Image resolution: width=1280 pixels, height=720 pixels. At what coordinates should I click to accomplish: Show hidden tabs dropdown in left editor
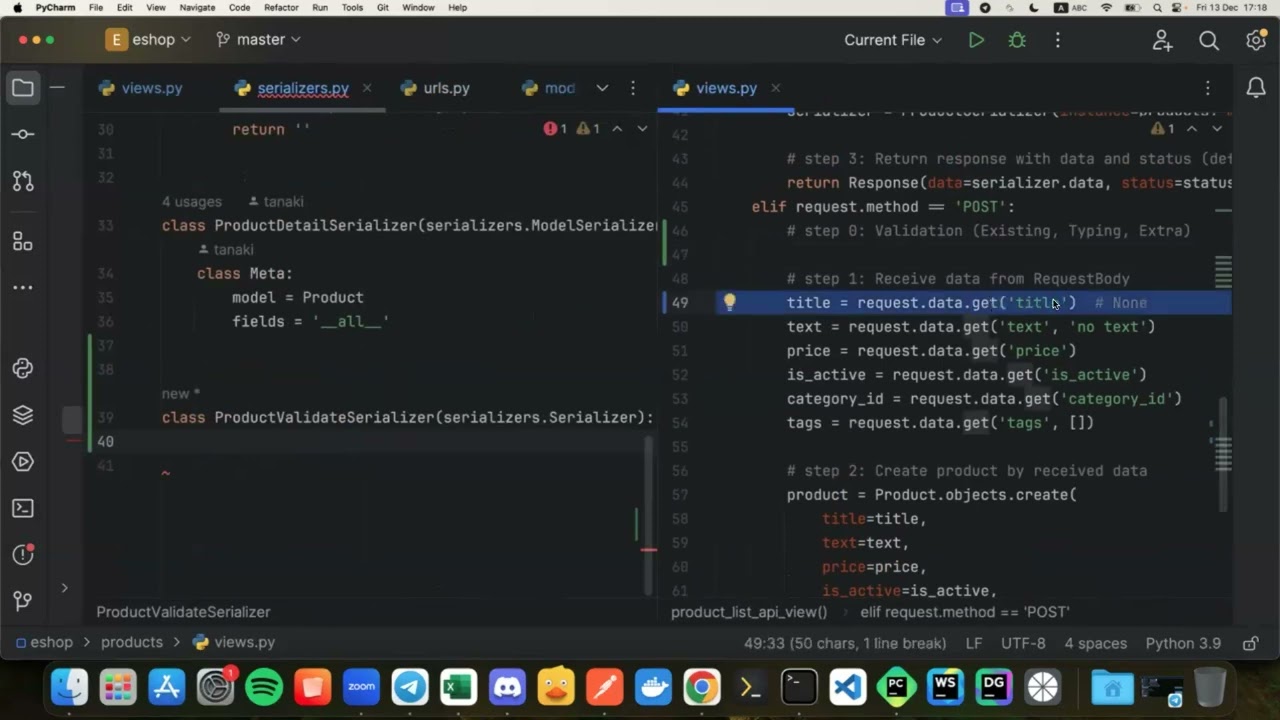(602, 88)
